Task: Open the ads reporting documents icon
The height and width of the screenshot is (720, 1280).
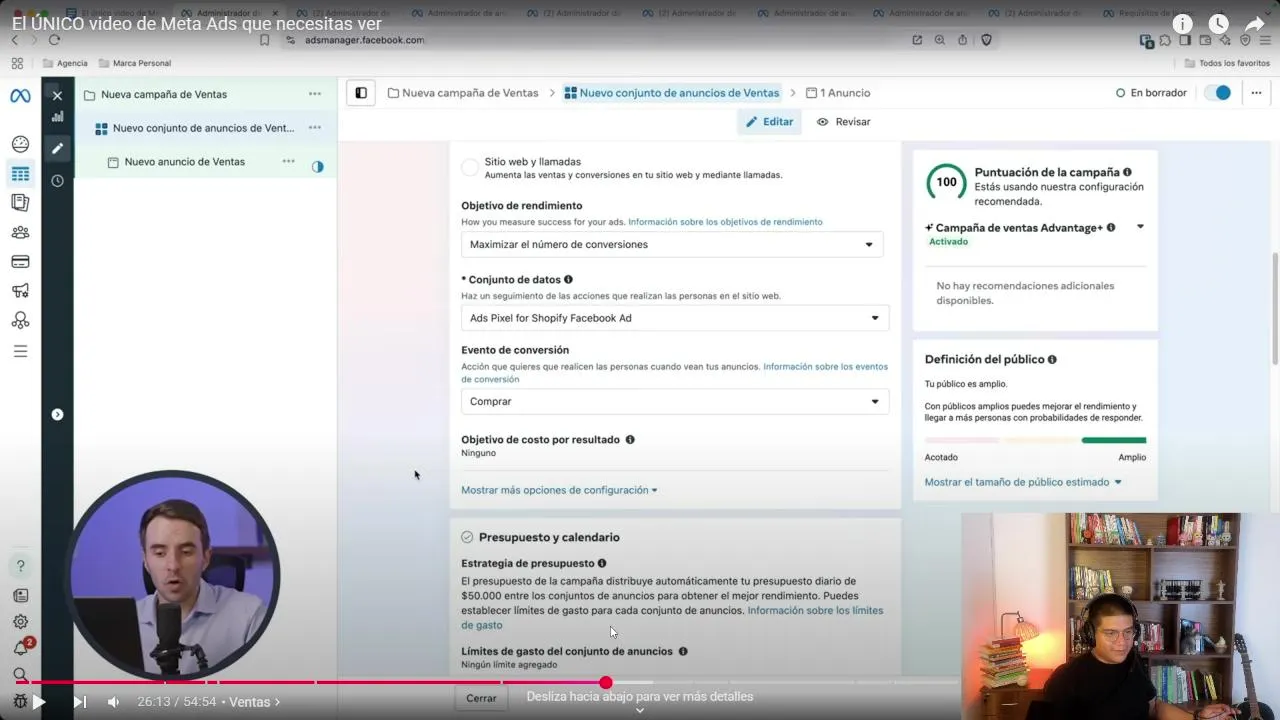Action: coord(20,202)
